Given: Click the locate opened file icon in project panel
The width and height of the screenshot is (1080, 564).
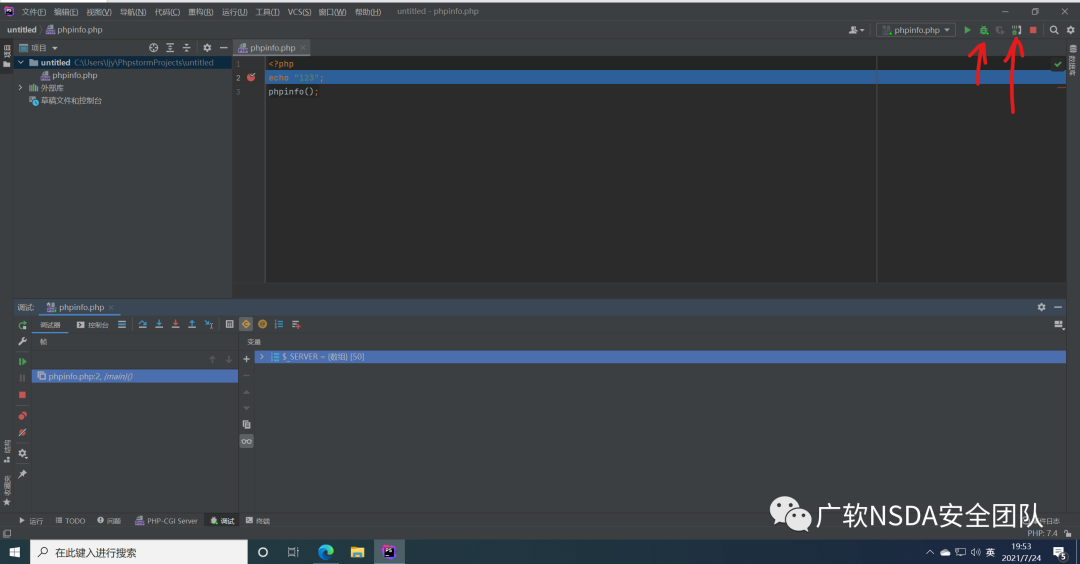Looking at the screenshot, I should pos(154,48).
